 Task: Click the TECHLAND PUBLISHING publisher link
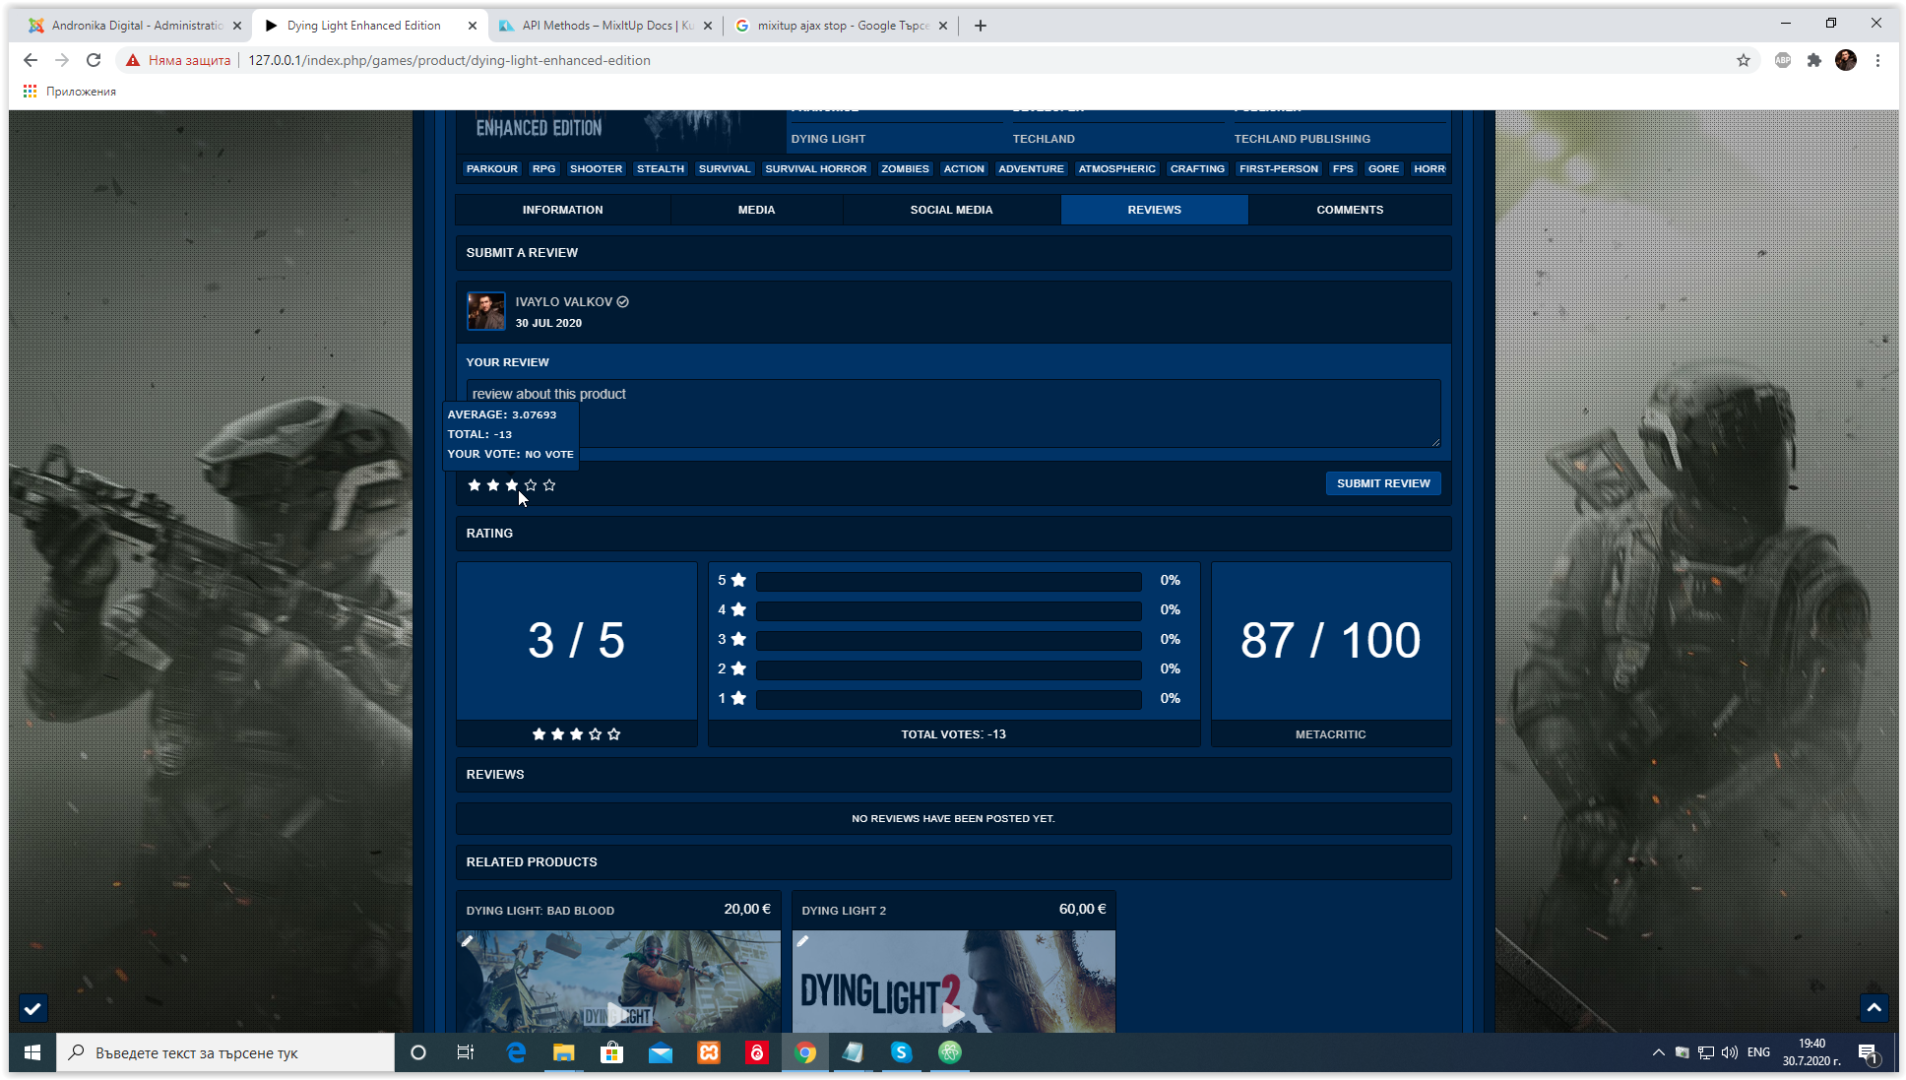click(x=1302, y=139)
